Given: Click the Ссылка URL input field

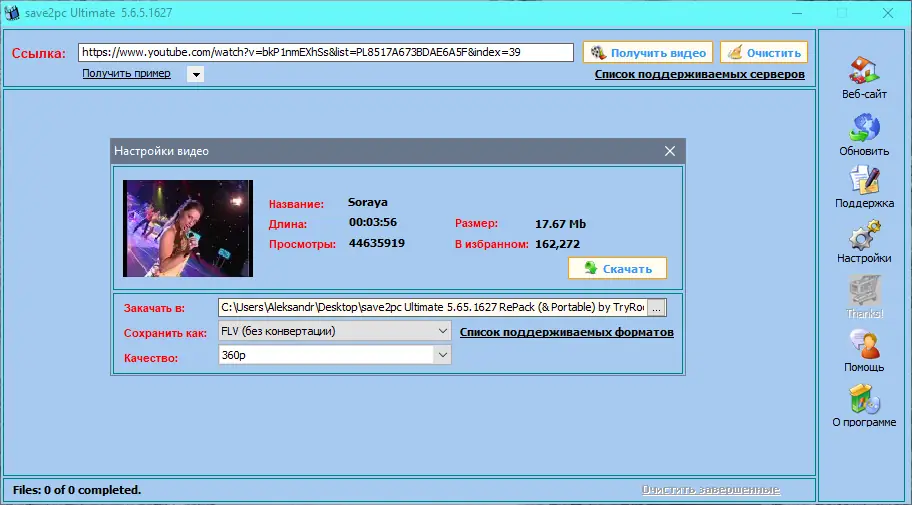Looking at the screenshot, I should point(326,52).
